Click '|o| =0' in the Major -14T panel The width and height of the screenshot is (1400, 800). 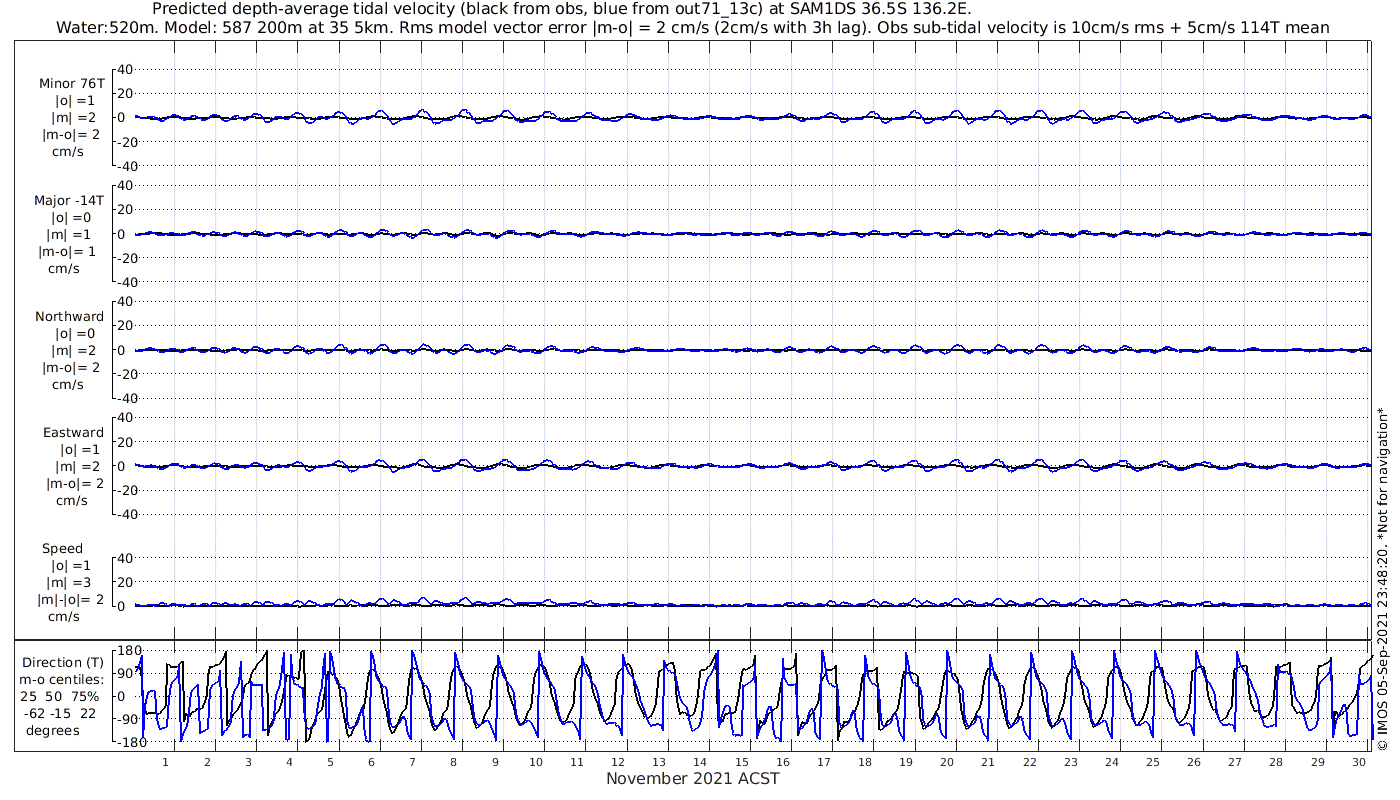pyautogui.click(x=73, y=217)
